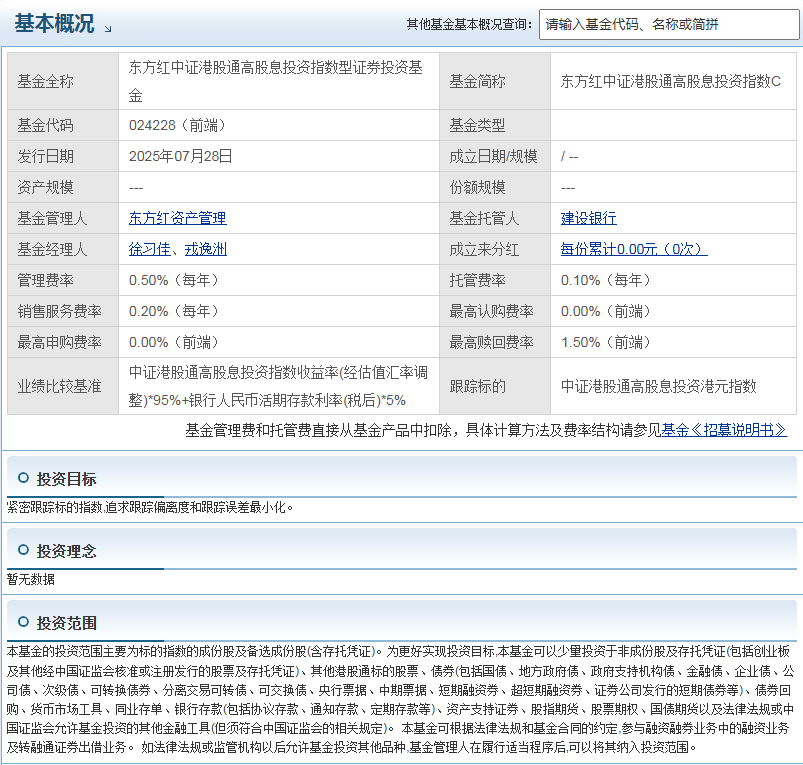The image size is (803, 765).
Task: Select the 0.10%（每年） custody fee value
Action: point(606,280)
